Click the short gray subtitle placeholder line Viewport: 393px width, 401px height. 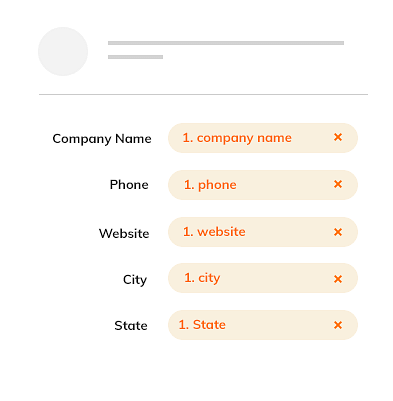tap(135, 57)
